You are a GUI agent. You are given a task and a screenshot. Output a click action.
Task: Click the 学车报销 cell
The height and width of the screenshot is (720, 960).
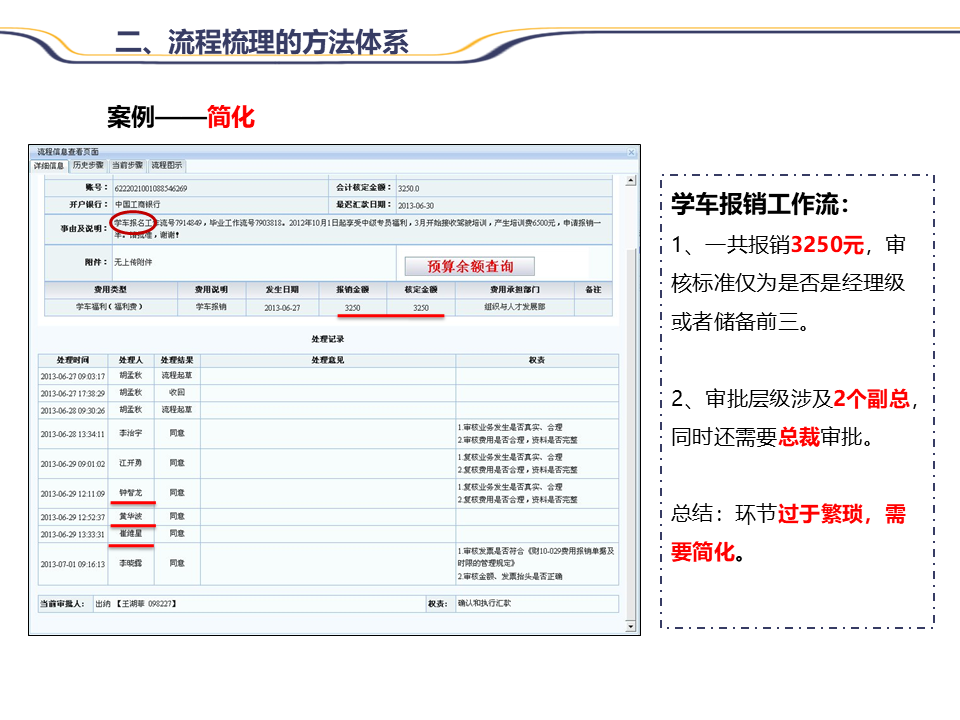pyautogui.click(x=211, y=307)
